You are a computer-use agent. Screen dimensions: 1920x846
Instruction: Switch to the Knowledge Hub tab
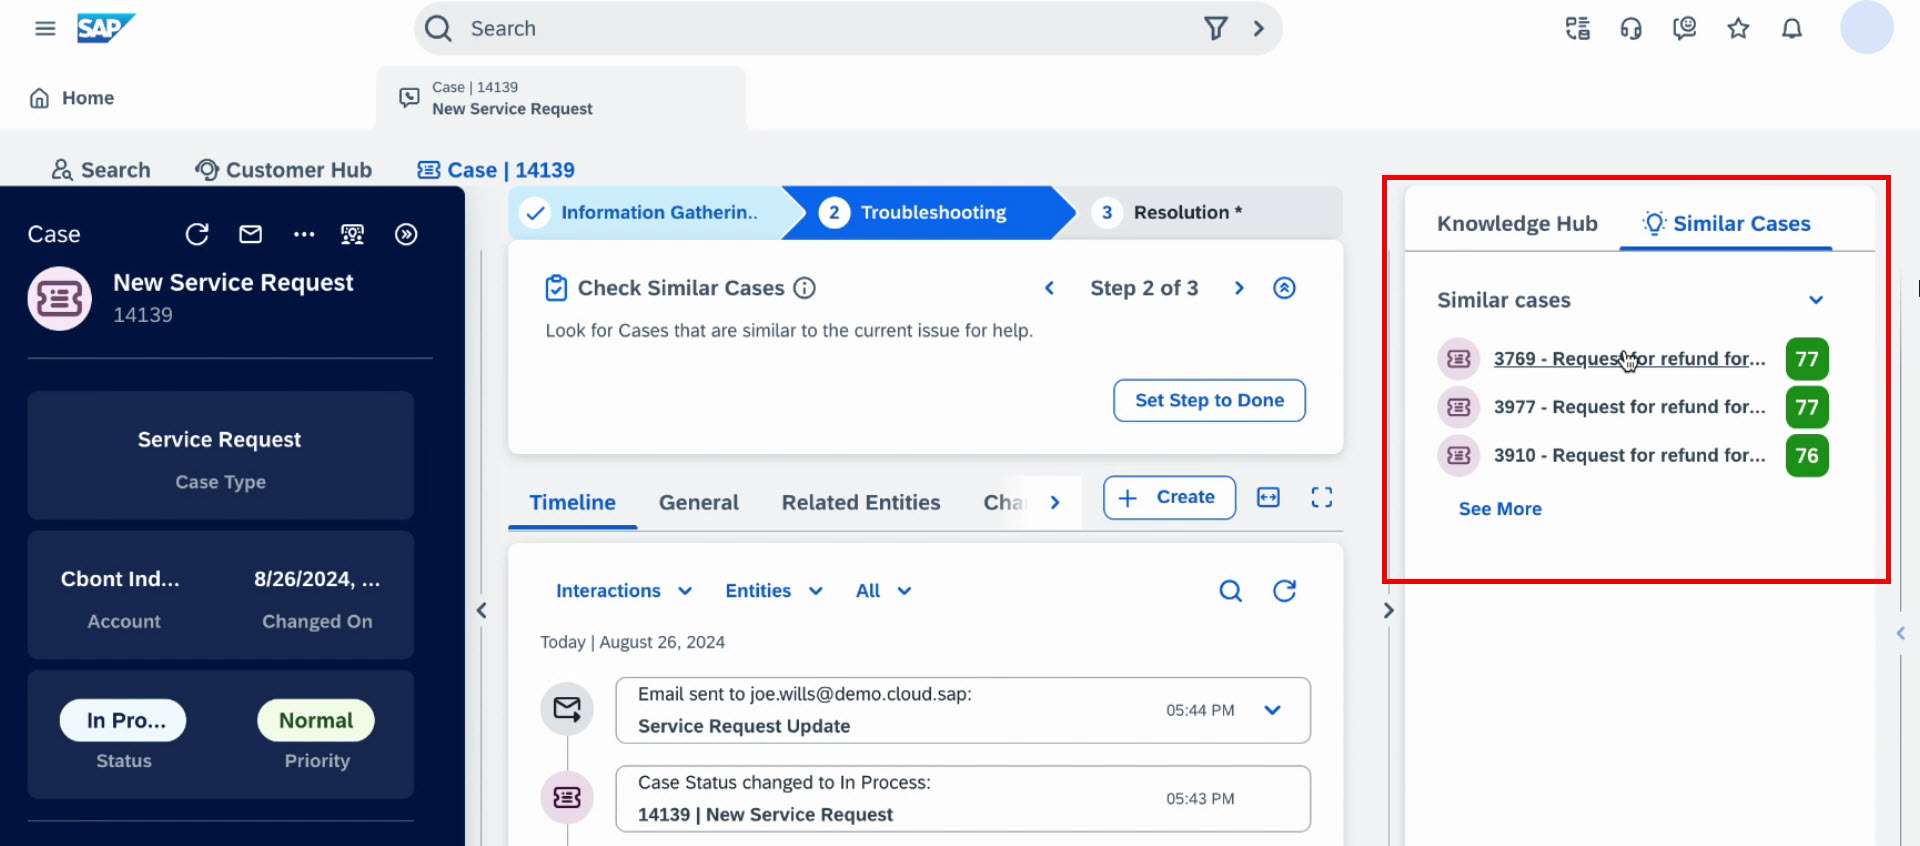[x=1517, y=223]
